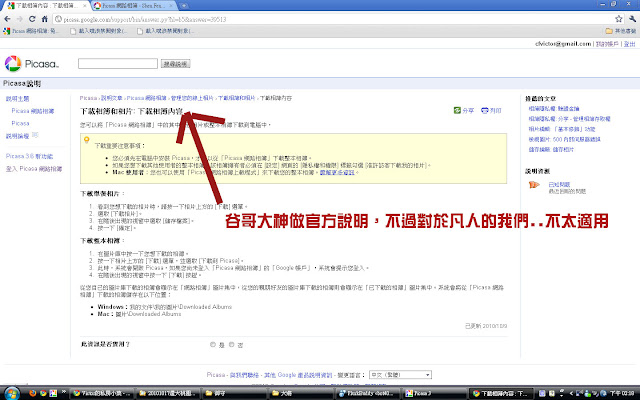Click the green share icon
Image resolution: width=640 pixels, height=400 pixels.
coord(457,110)
